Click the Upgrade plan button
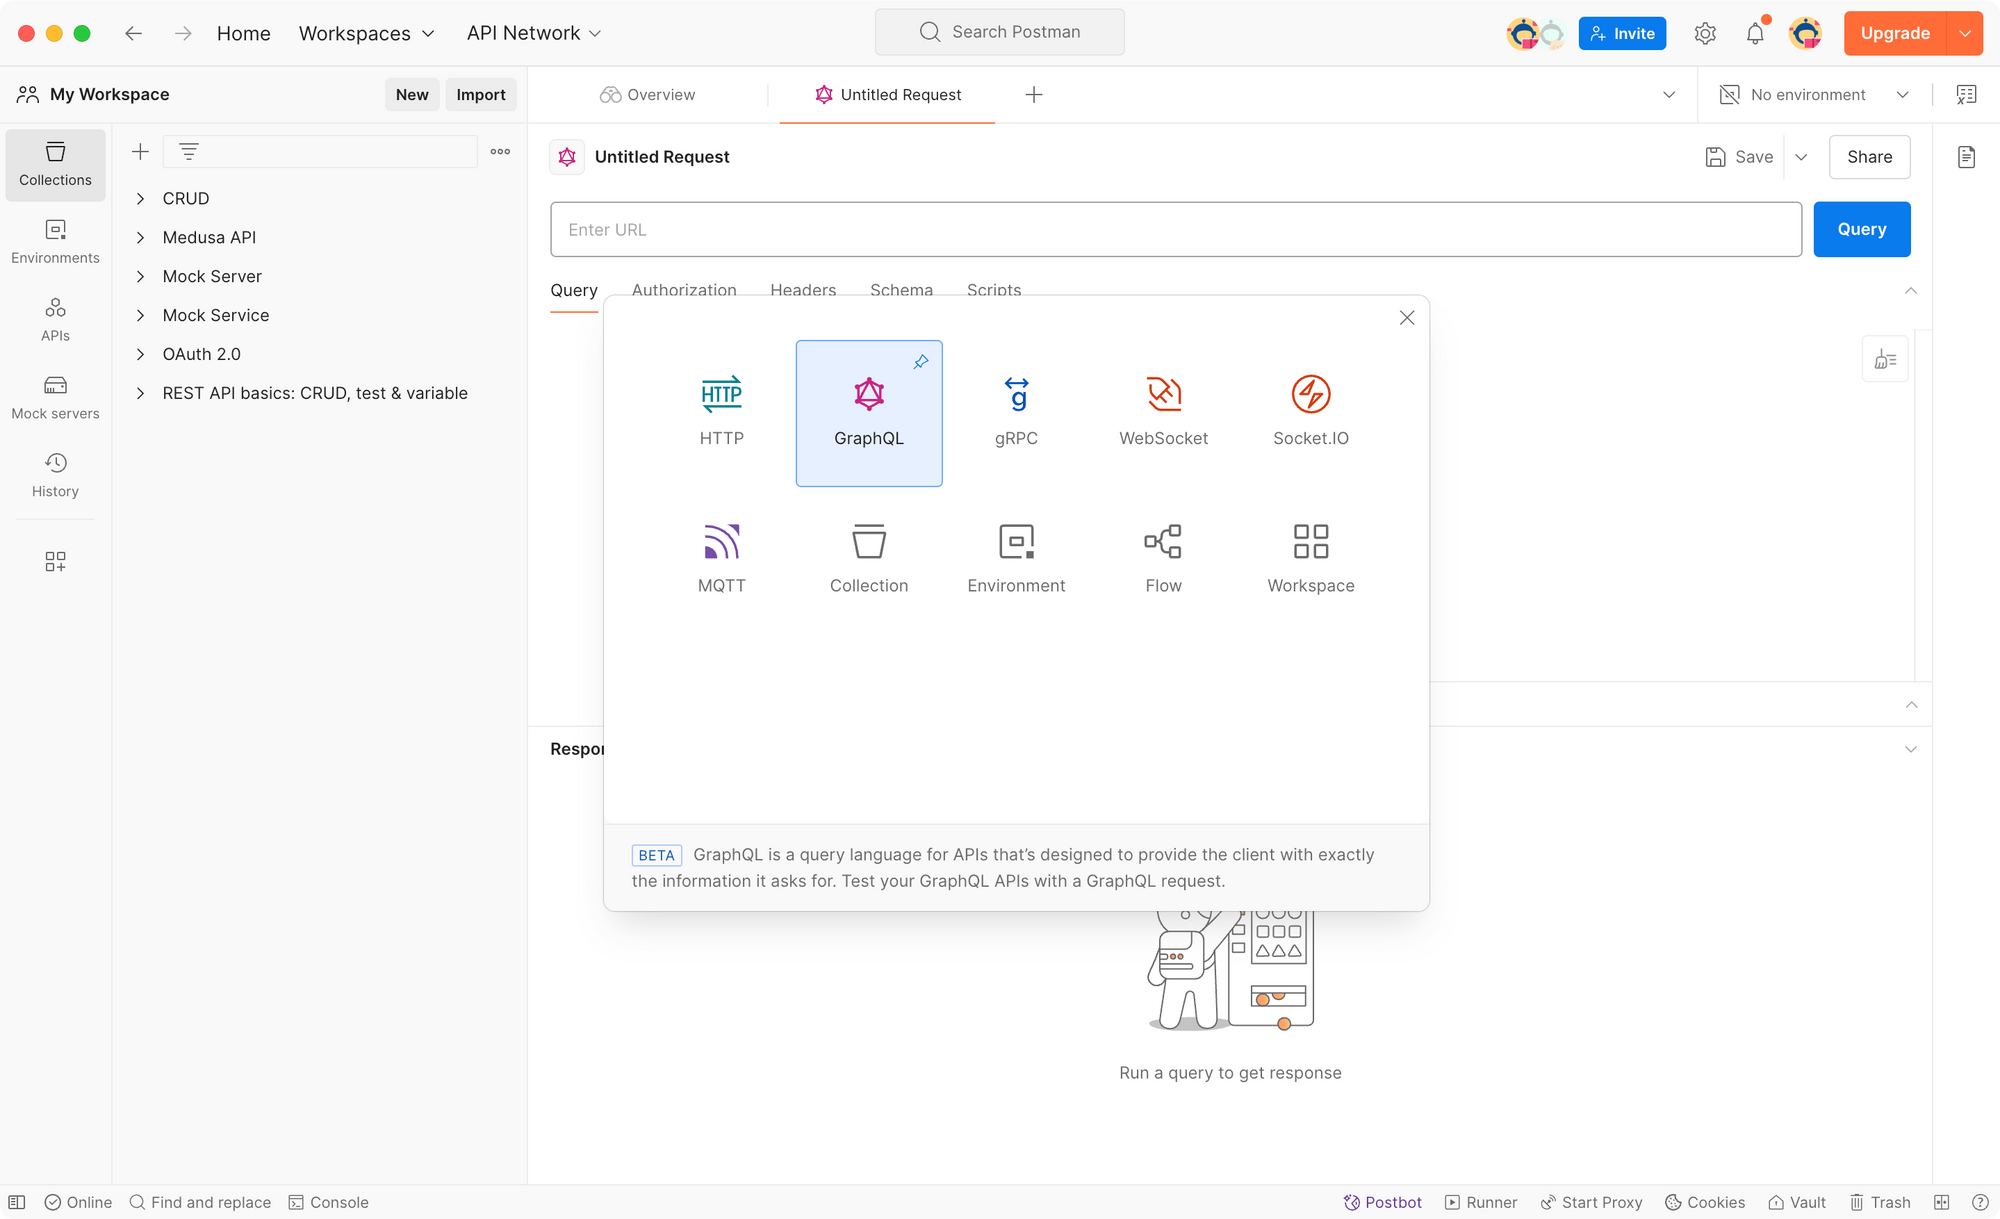 pyautogui.click(x=1896, y=31)
